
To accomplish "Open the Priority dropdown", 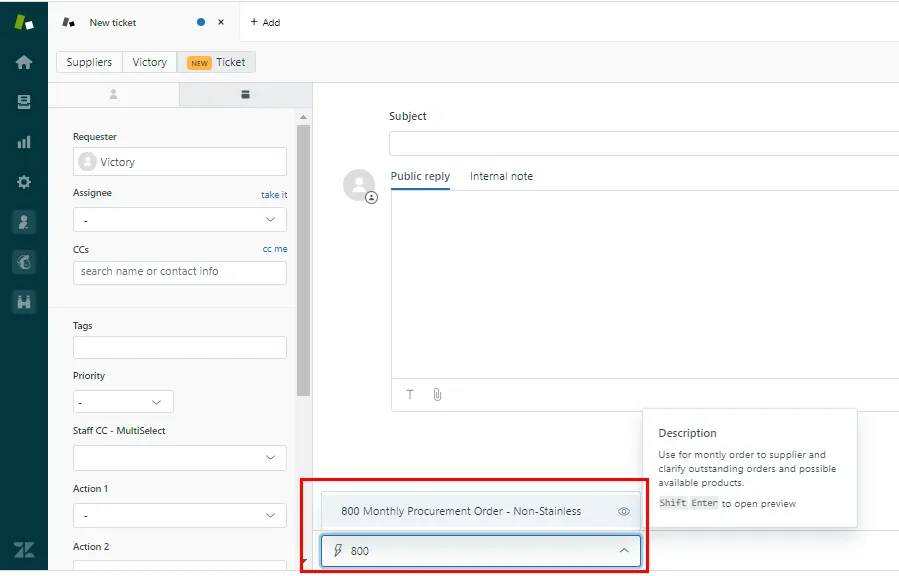I will [123, 402].
